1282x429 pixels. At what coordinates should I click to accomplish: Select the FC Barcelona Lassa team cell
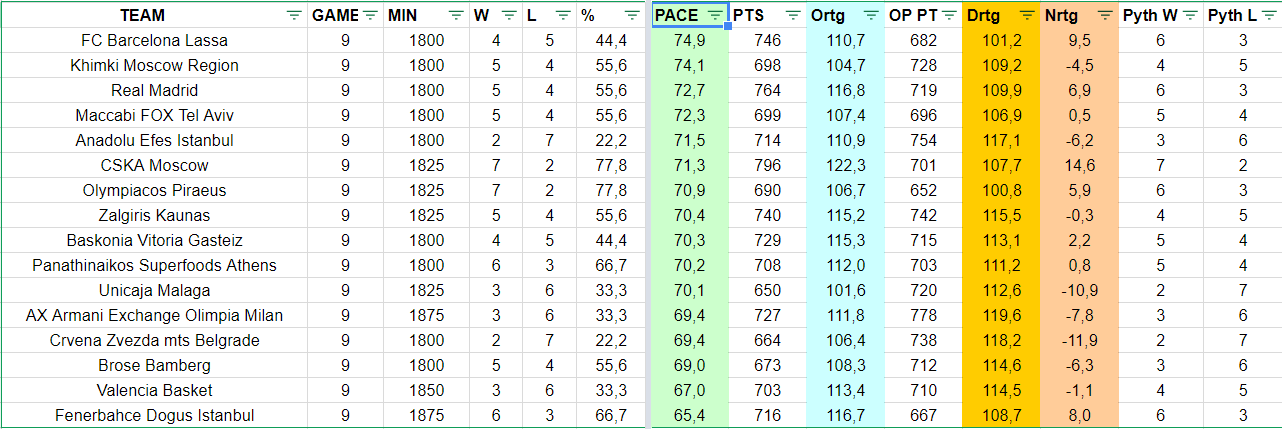(x=154, y=41)
